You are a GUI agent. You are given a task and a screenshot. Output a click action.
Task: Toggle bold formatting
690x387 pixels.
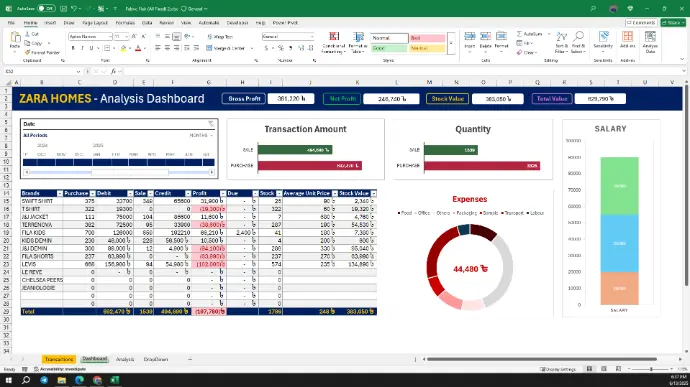(73, 48)
